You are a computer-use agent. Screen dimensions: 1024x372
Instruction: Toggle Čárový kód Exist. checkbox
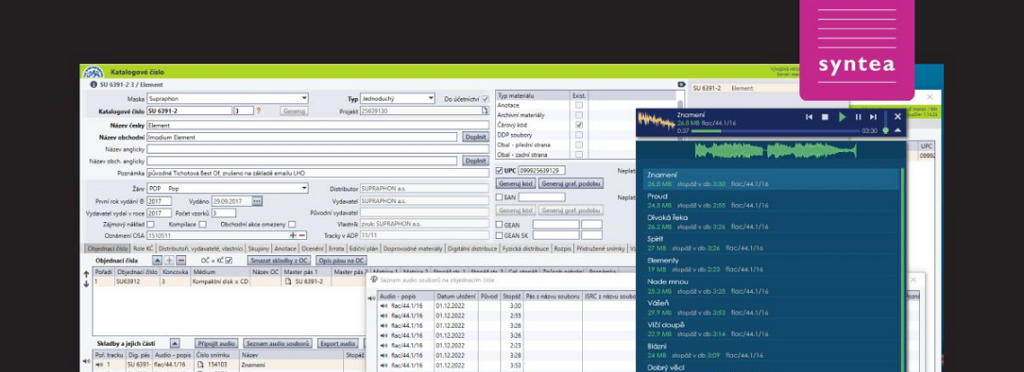[579, 125]
